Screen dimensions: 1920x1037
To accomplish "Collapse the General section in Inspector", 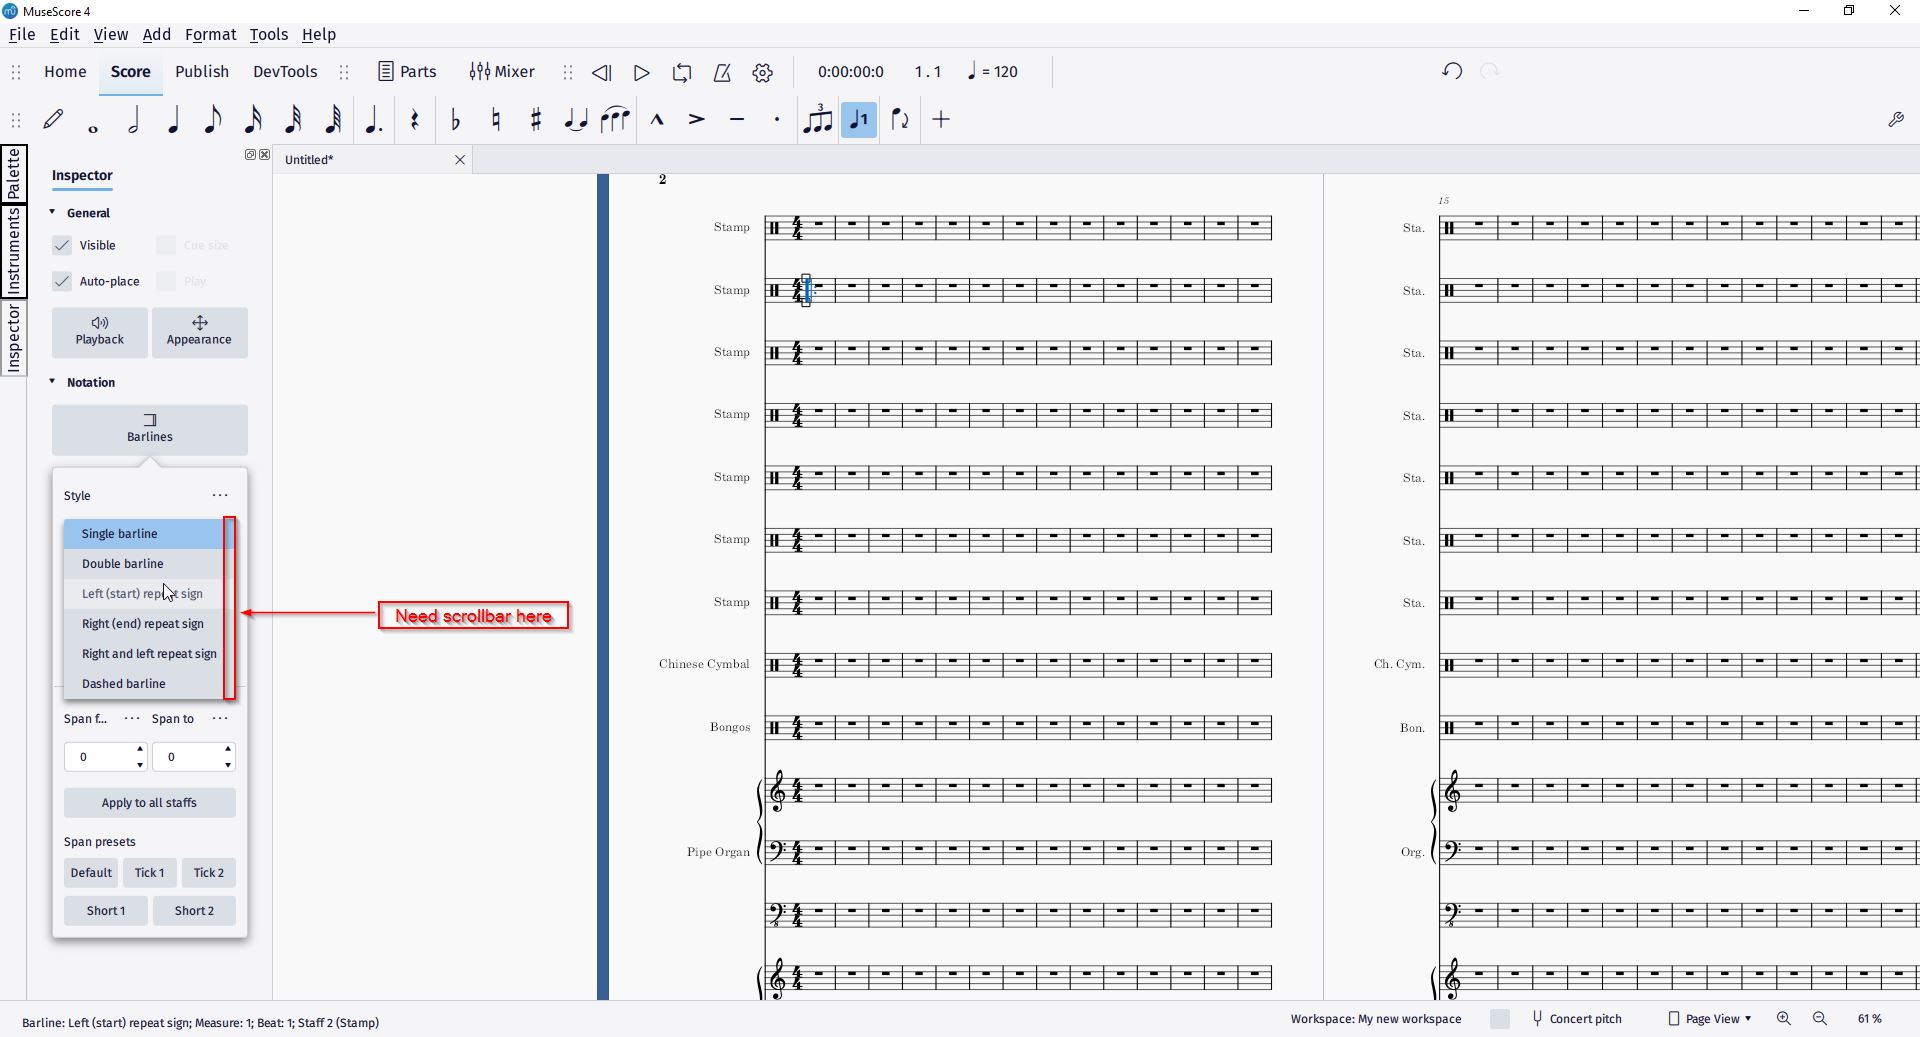I will click(53, 212).
